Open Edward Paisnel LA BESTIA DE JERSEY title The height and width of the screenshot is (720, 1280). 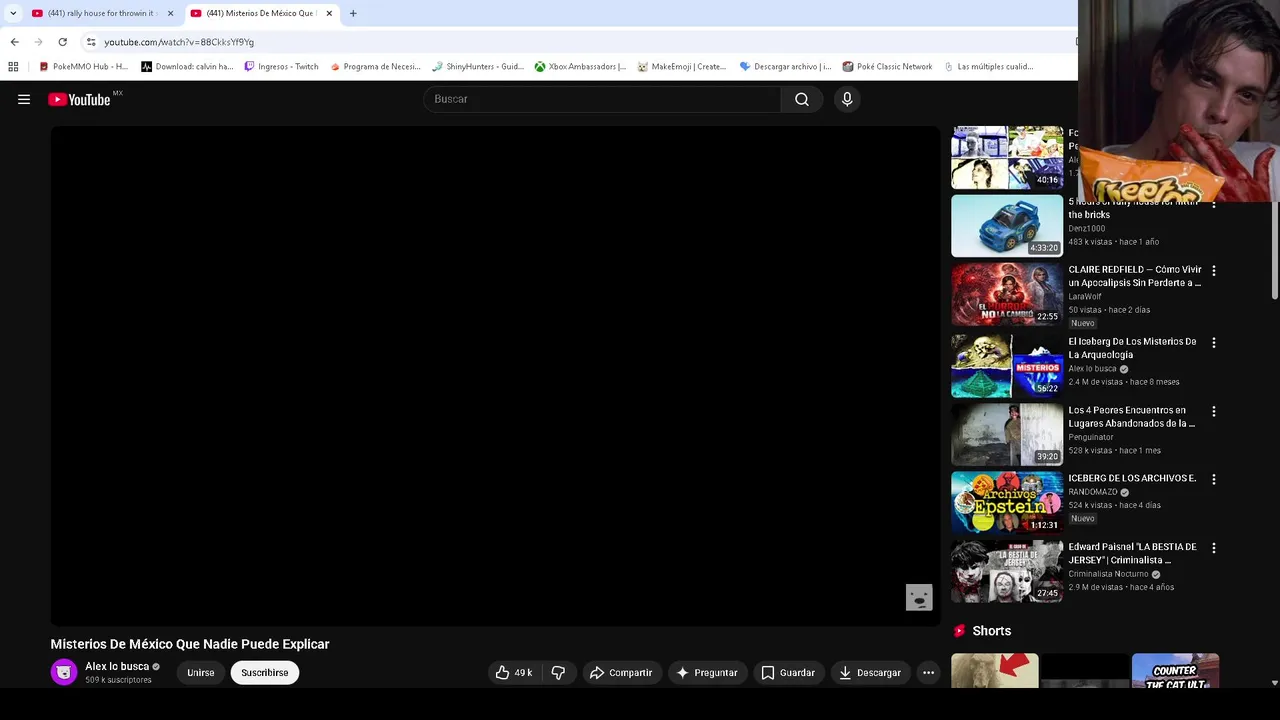tap(1132, 553)
